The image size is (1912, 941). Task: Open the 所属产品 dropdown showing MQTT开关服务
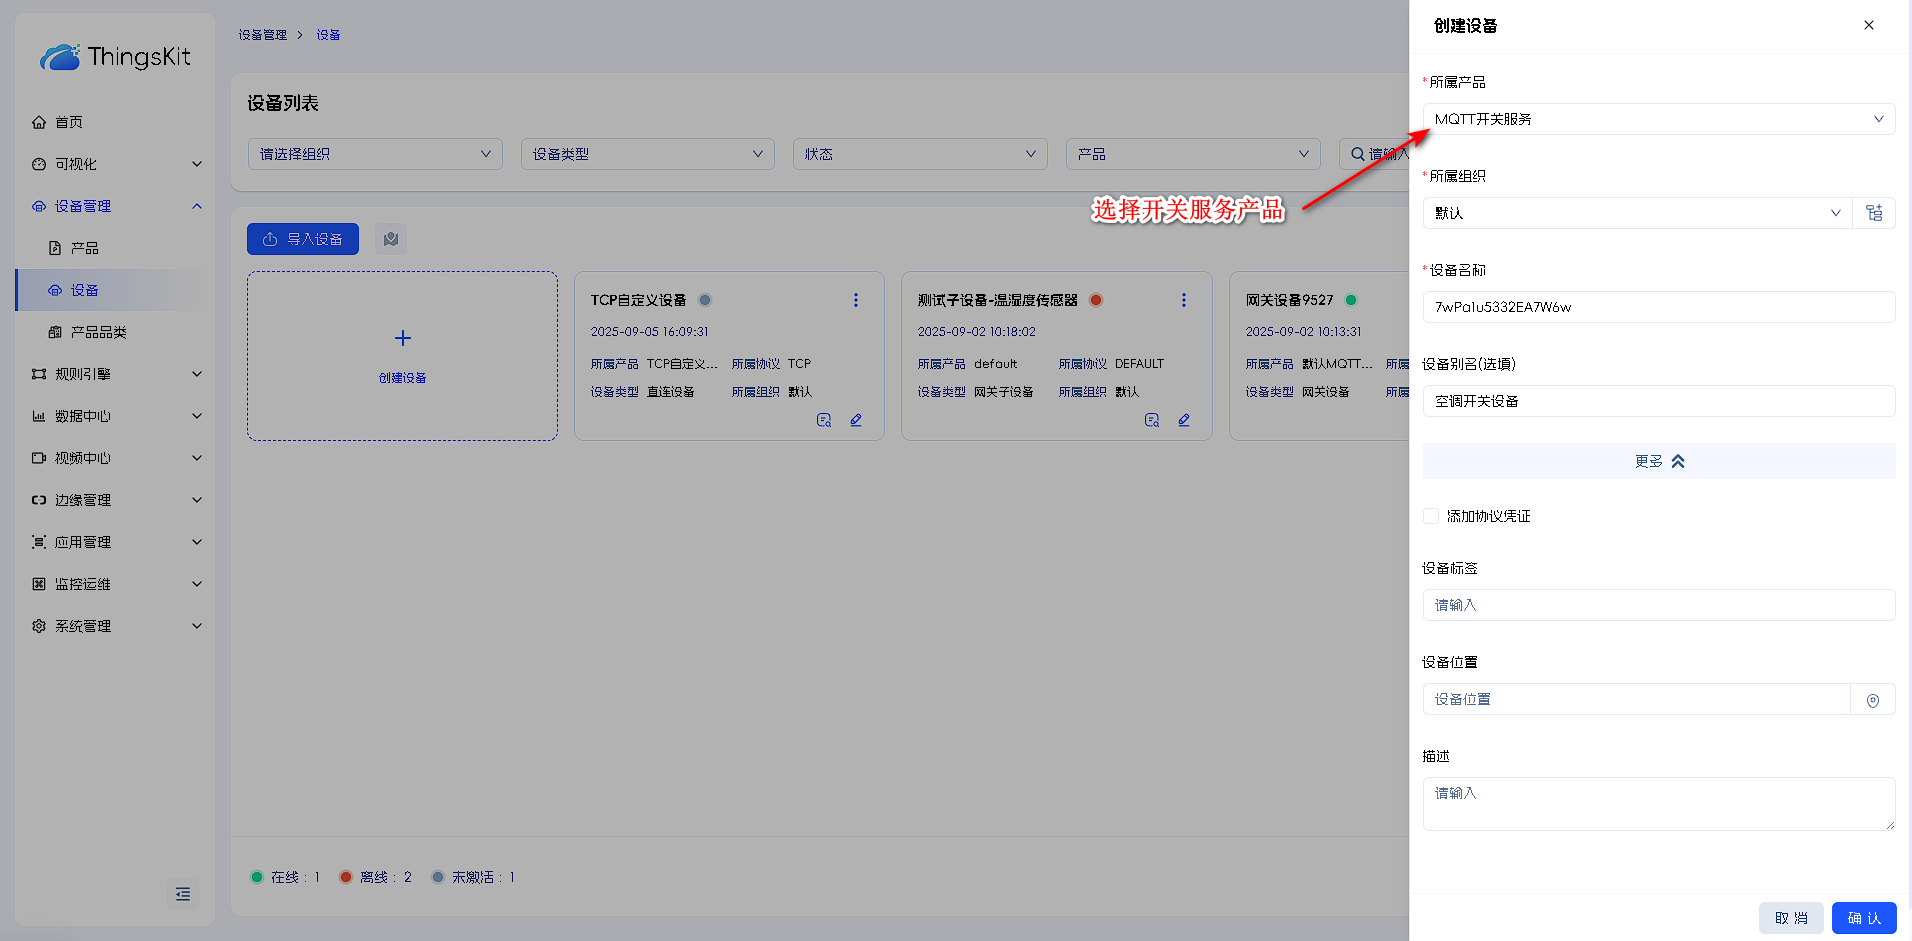tap(1657, 119)
